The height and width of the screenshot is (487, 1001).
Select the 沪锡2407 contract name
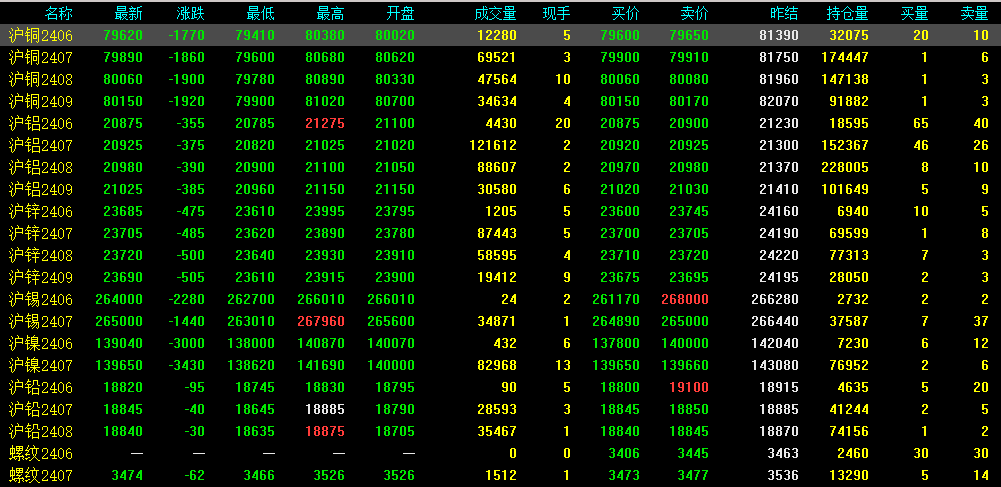click(x=40, y=321)
